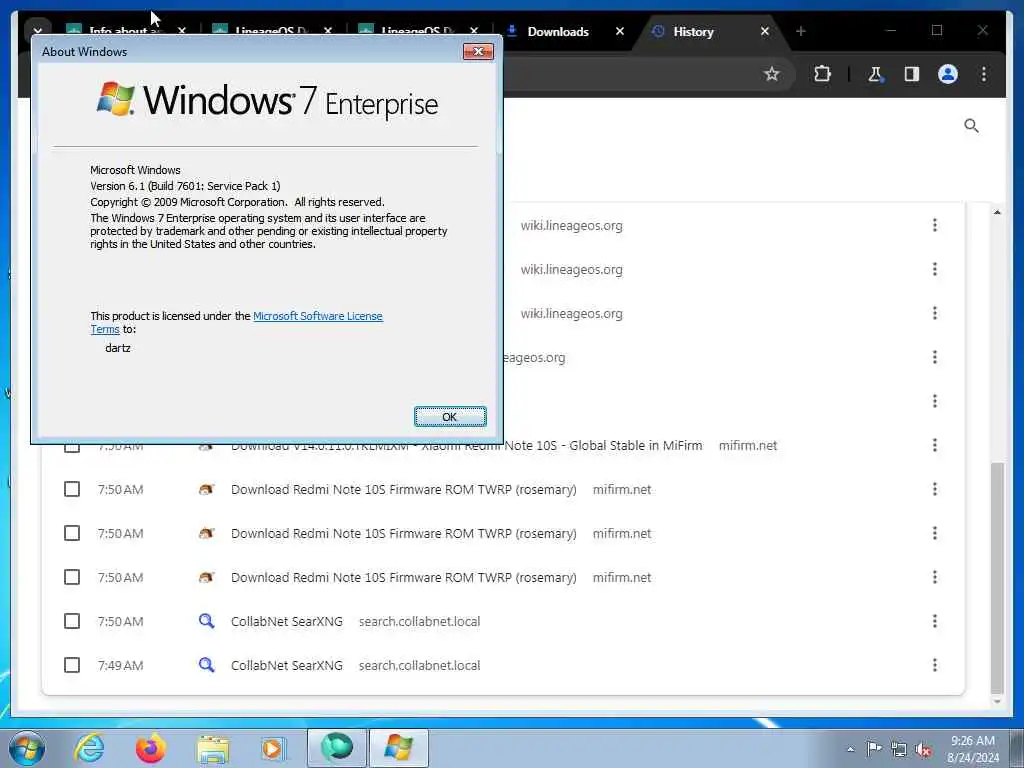Open Chrome Labs flask icon
The width and height of the screenshot is (1024, 768).
pyautogui.click(x=875, y=74)
